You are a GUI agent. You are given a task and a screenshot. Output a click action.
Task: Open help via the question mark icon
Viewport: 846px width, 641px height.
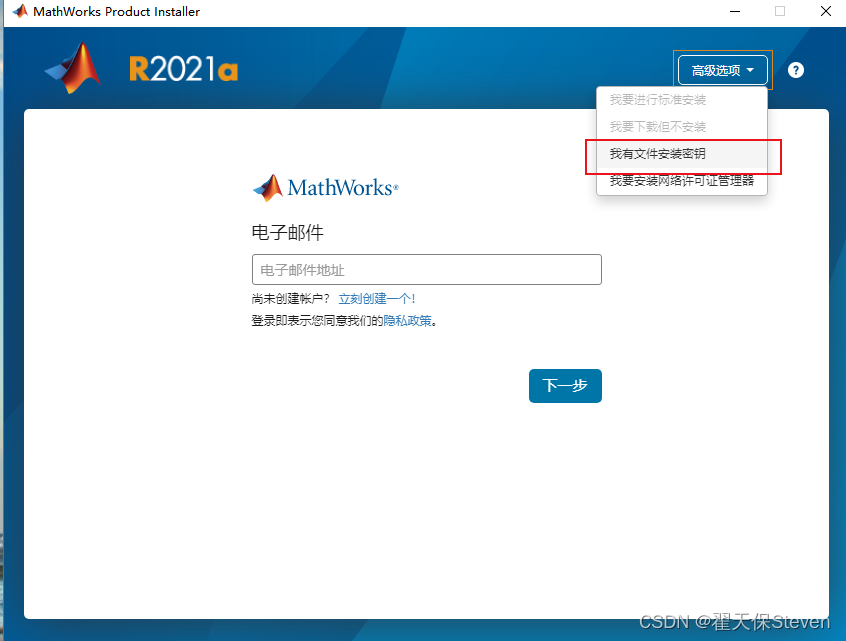[796, 70]
